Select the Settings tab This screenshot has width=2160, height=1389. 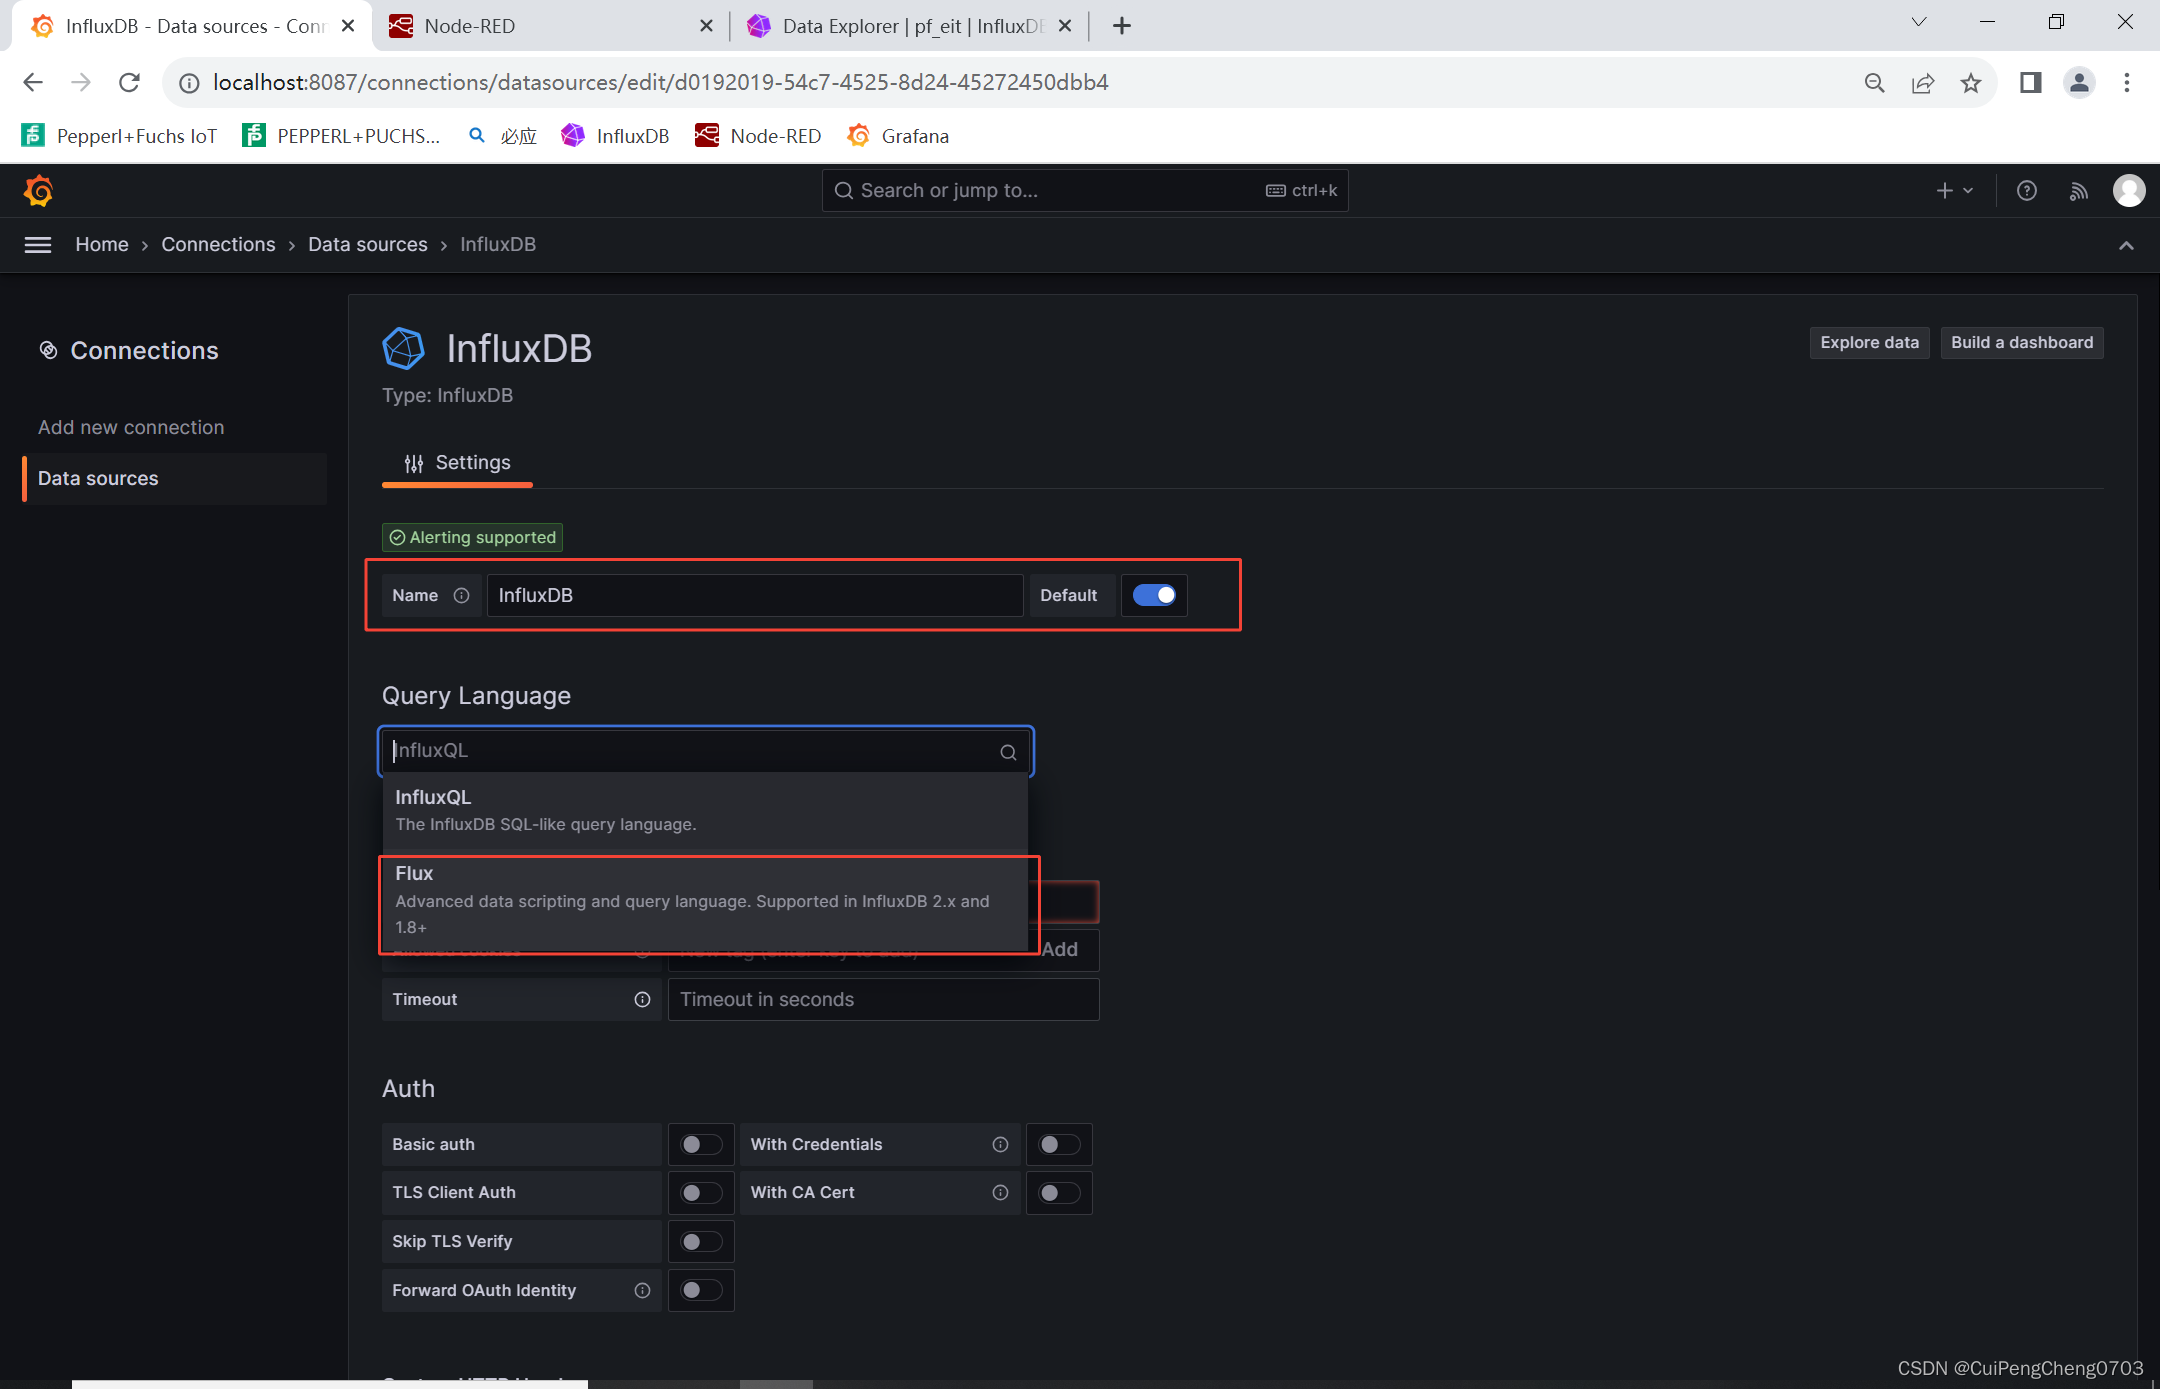457,463
